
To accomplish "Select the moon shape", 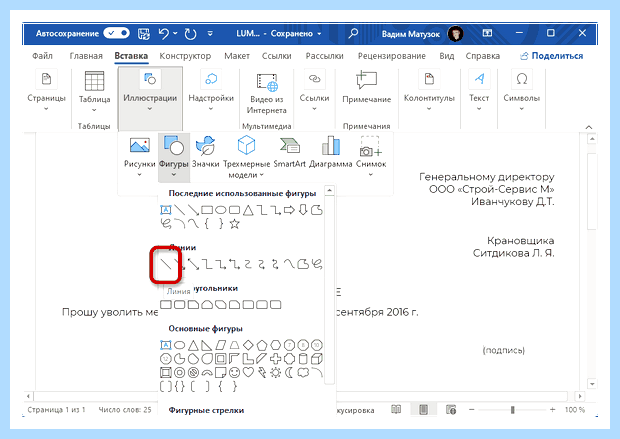I will [289, 373].
